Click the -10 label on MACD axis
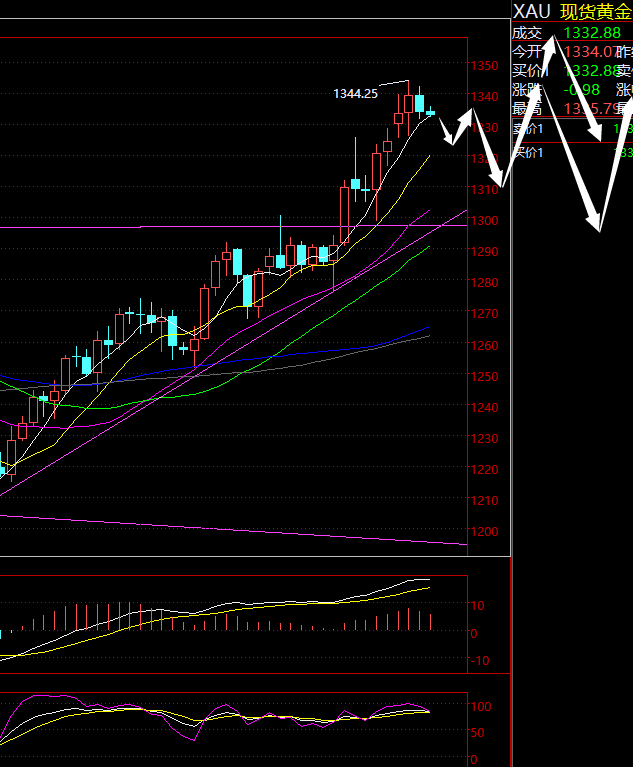 click(x=480, y=661)
